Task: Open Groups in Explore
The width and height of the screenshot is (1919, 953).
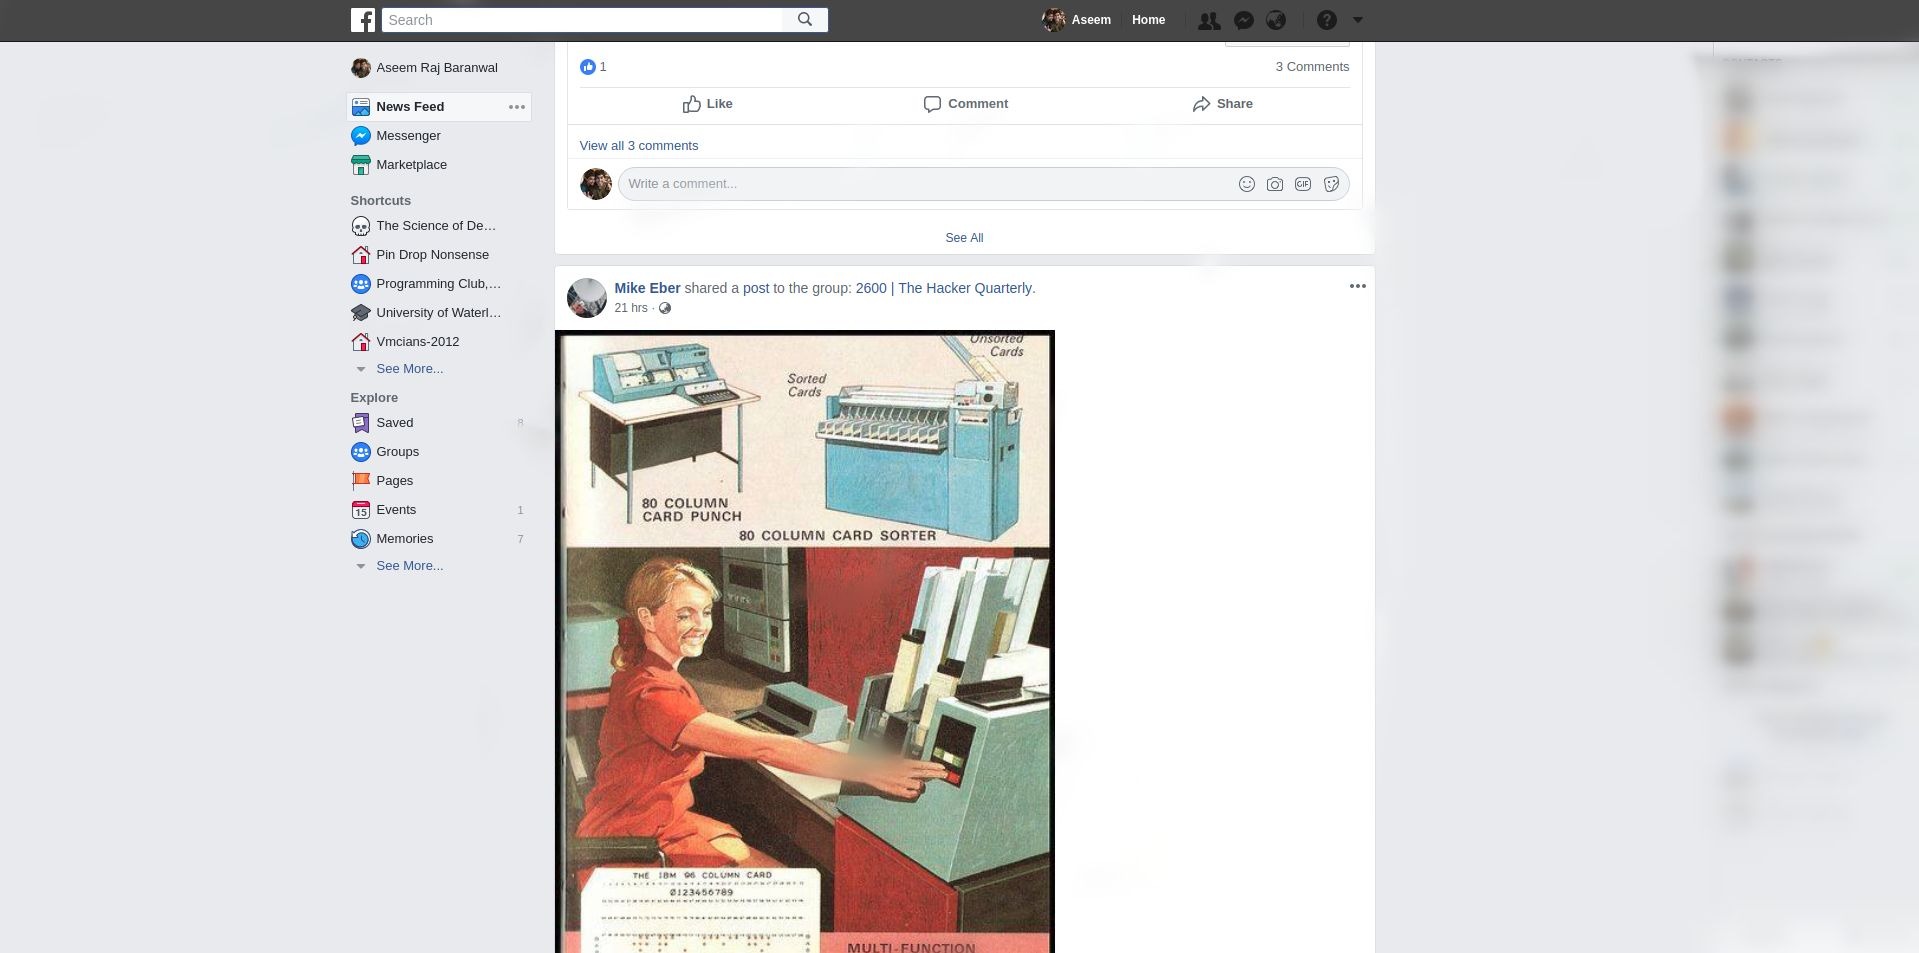Action: (397, 452)
